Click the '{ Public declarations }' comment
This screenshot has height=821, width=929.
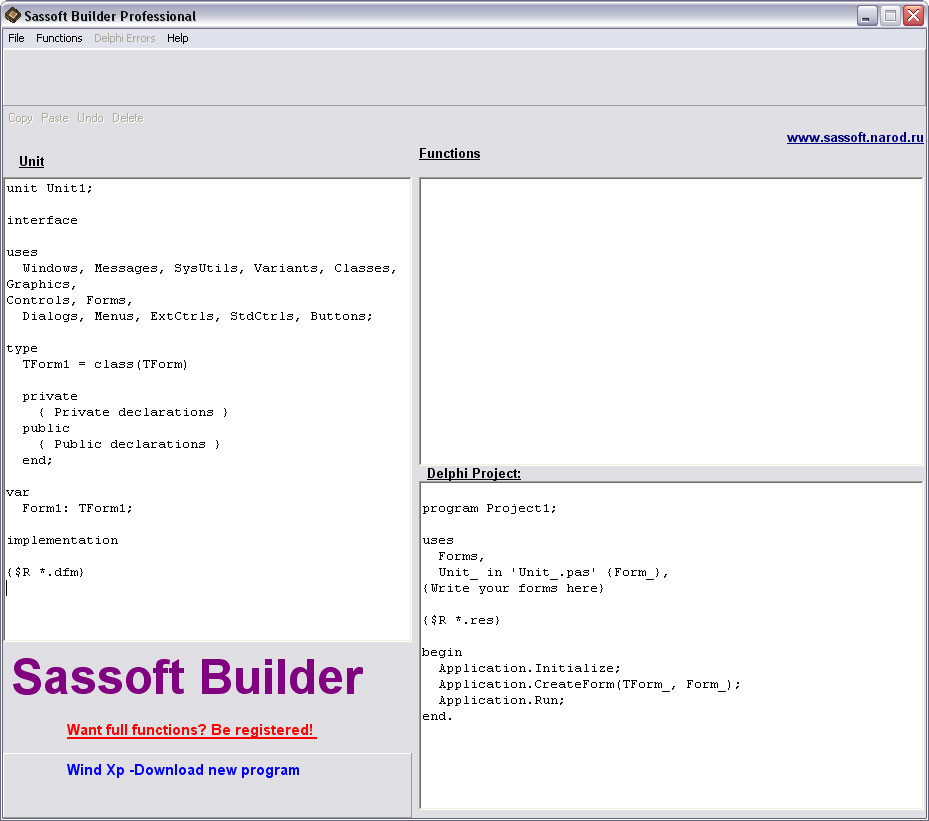point(129,444)
